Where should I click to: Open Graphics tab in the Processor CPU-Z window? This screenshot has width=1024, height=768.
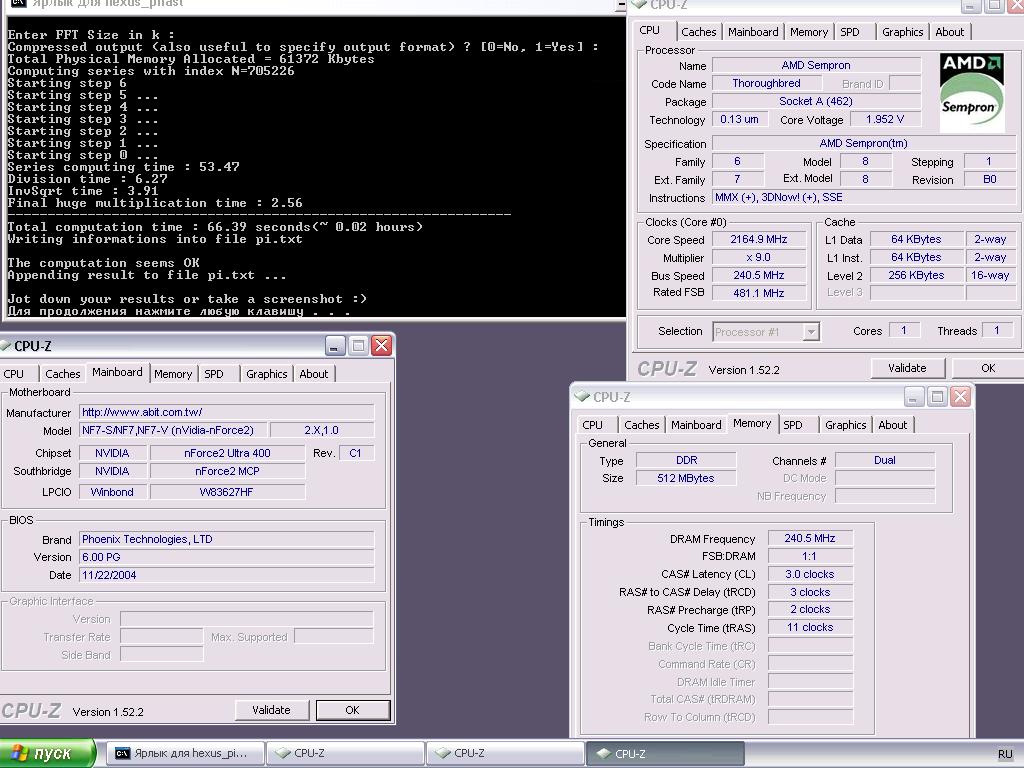tap(903, 32)
